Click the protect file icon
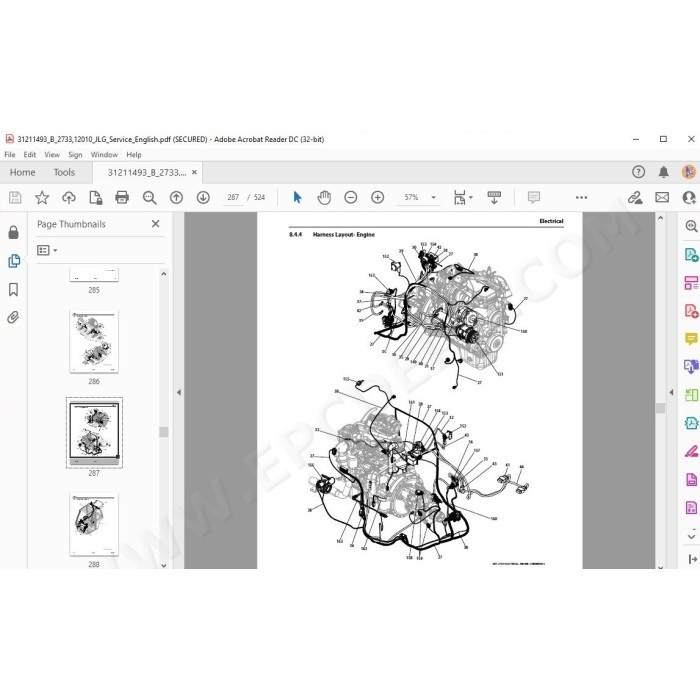 tap(96, 197)
